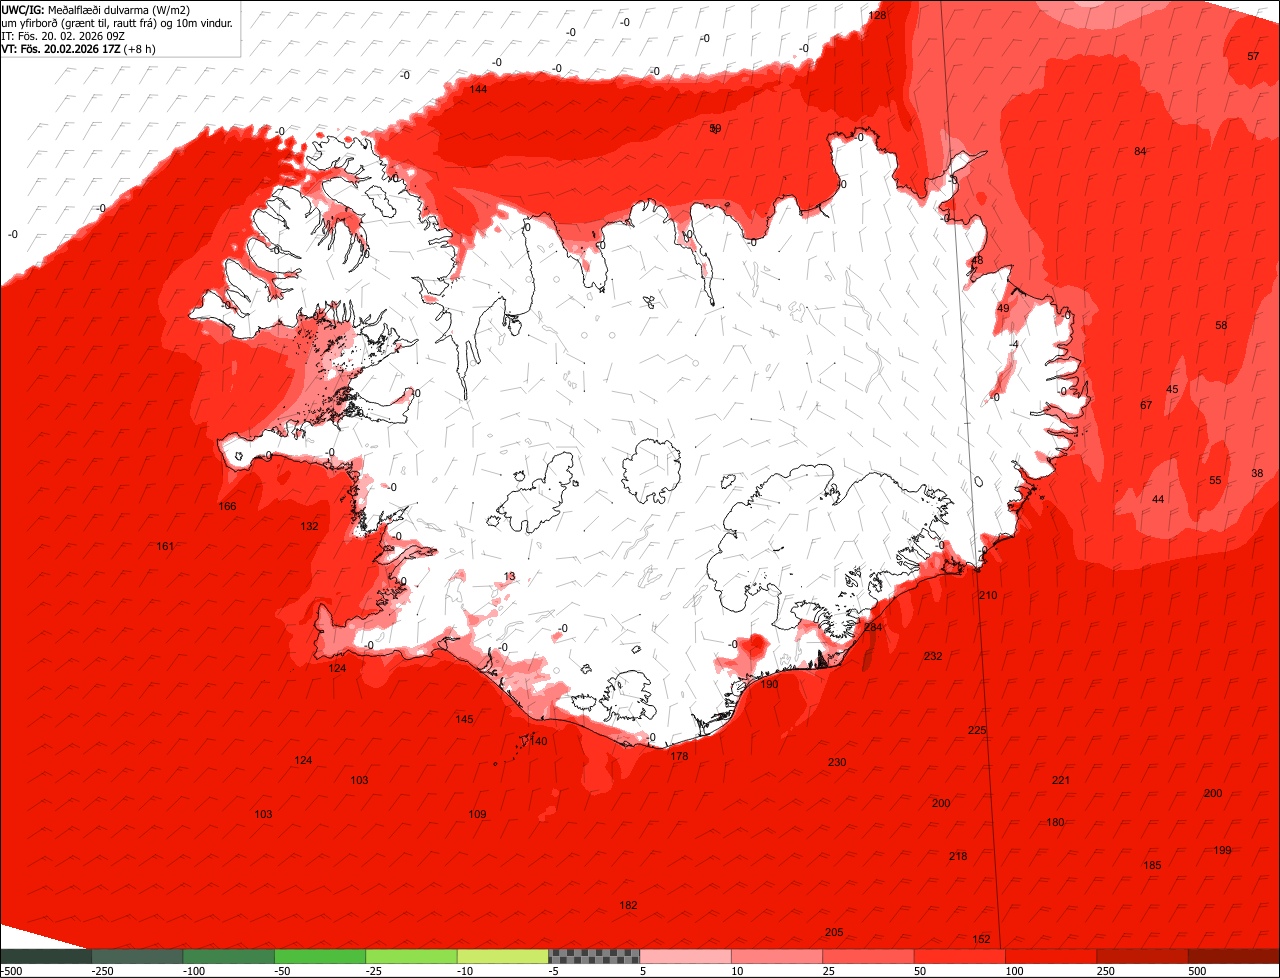This screenshot has height=978, width=1280.
Task: Click the '-250' legend label
Action: pos(101,971)
